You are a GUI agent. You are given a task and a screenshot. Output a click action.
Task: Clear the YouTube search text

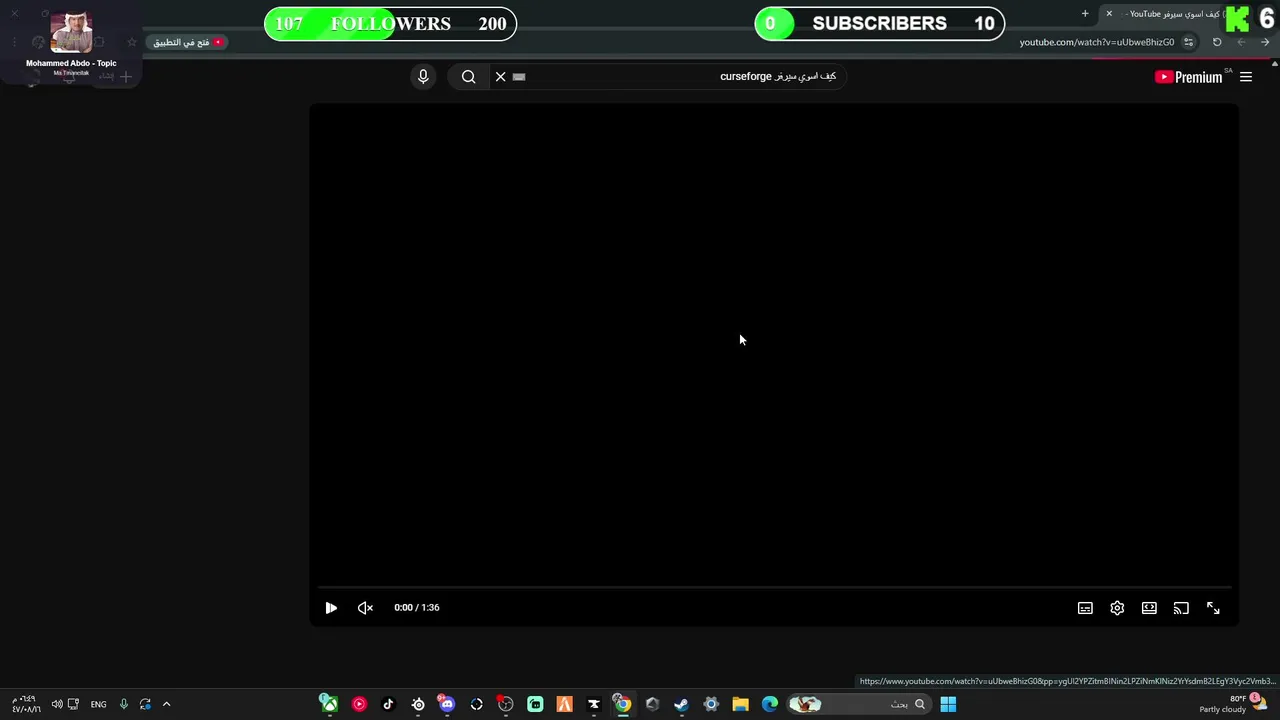point(501,77)
